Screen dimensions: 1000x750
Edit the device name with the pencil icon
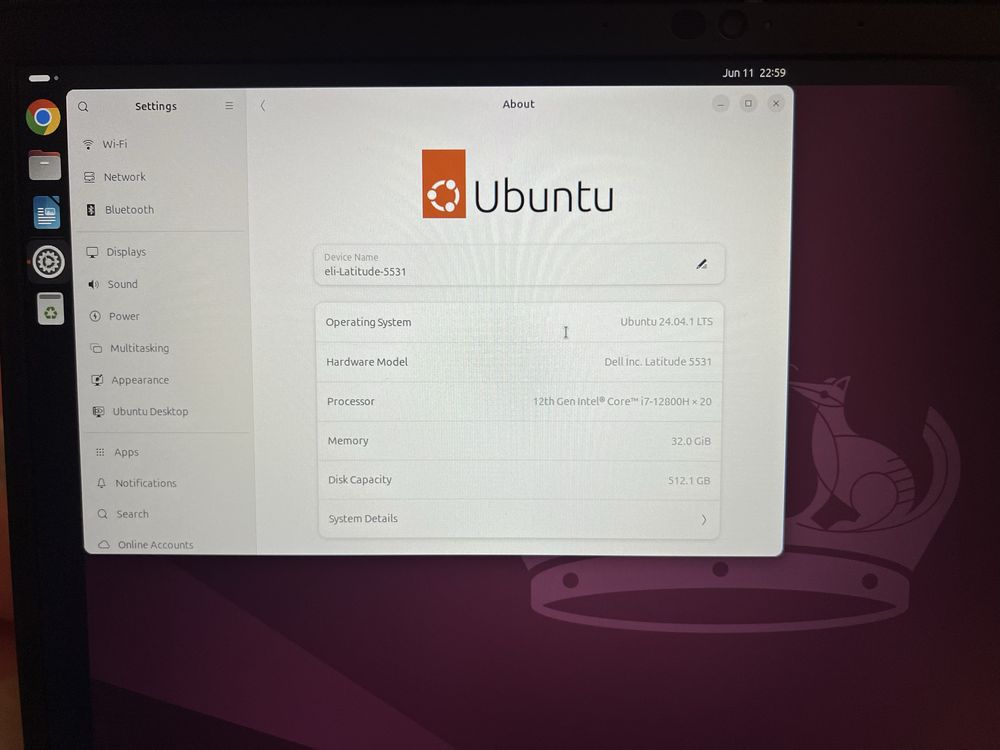click(702, 264)
